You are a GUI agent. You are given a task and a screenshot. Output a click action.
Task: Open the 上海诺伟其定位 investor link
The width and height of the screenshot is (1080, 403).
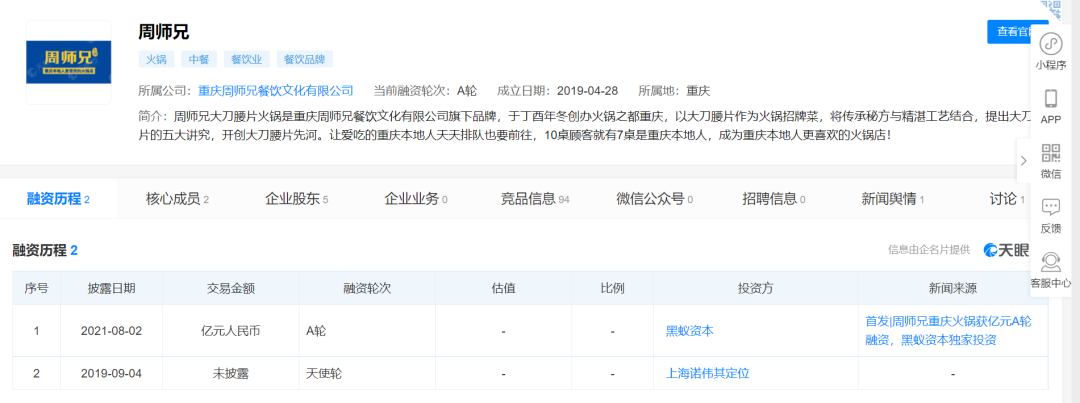coord(707,373)
